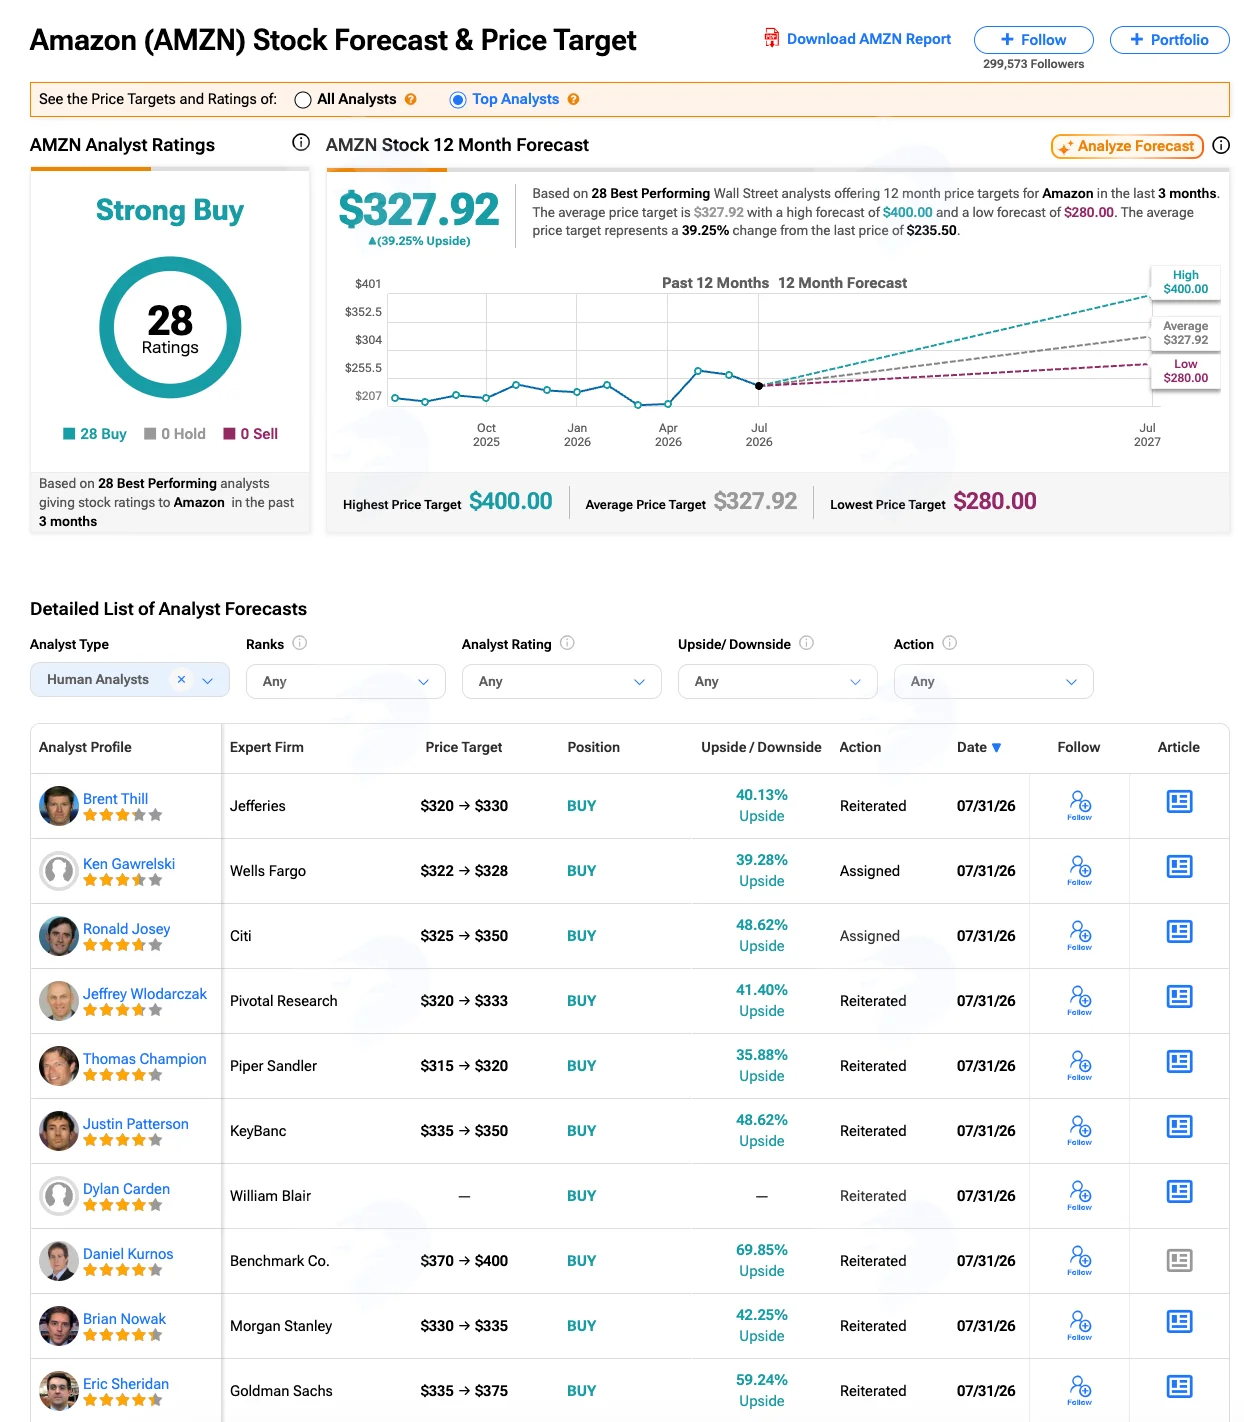Show info tooltip for Ranks filter

(x=299, y=643)
